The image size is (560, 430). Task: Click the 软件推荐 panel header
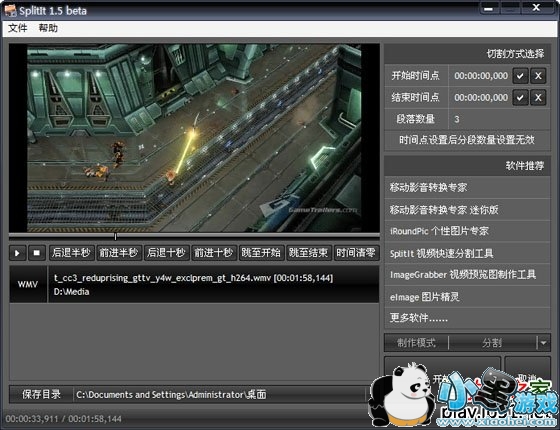pyautogui.click(x=467, y=166)
